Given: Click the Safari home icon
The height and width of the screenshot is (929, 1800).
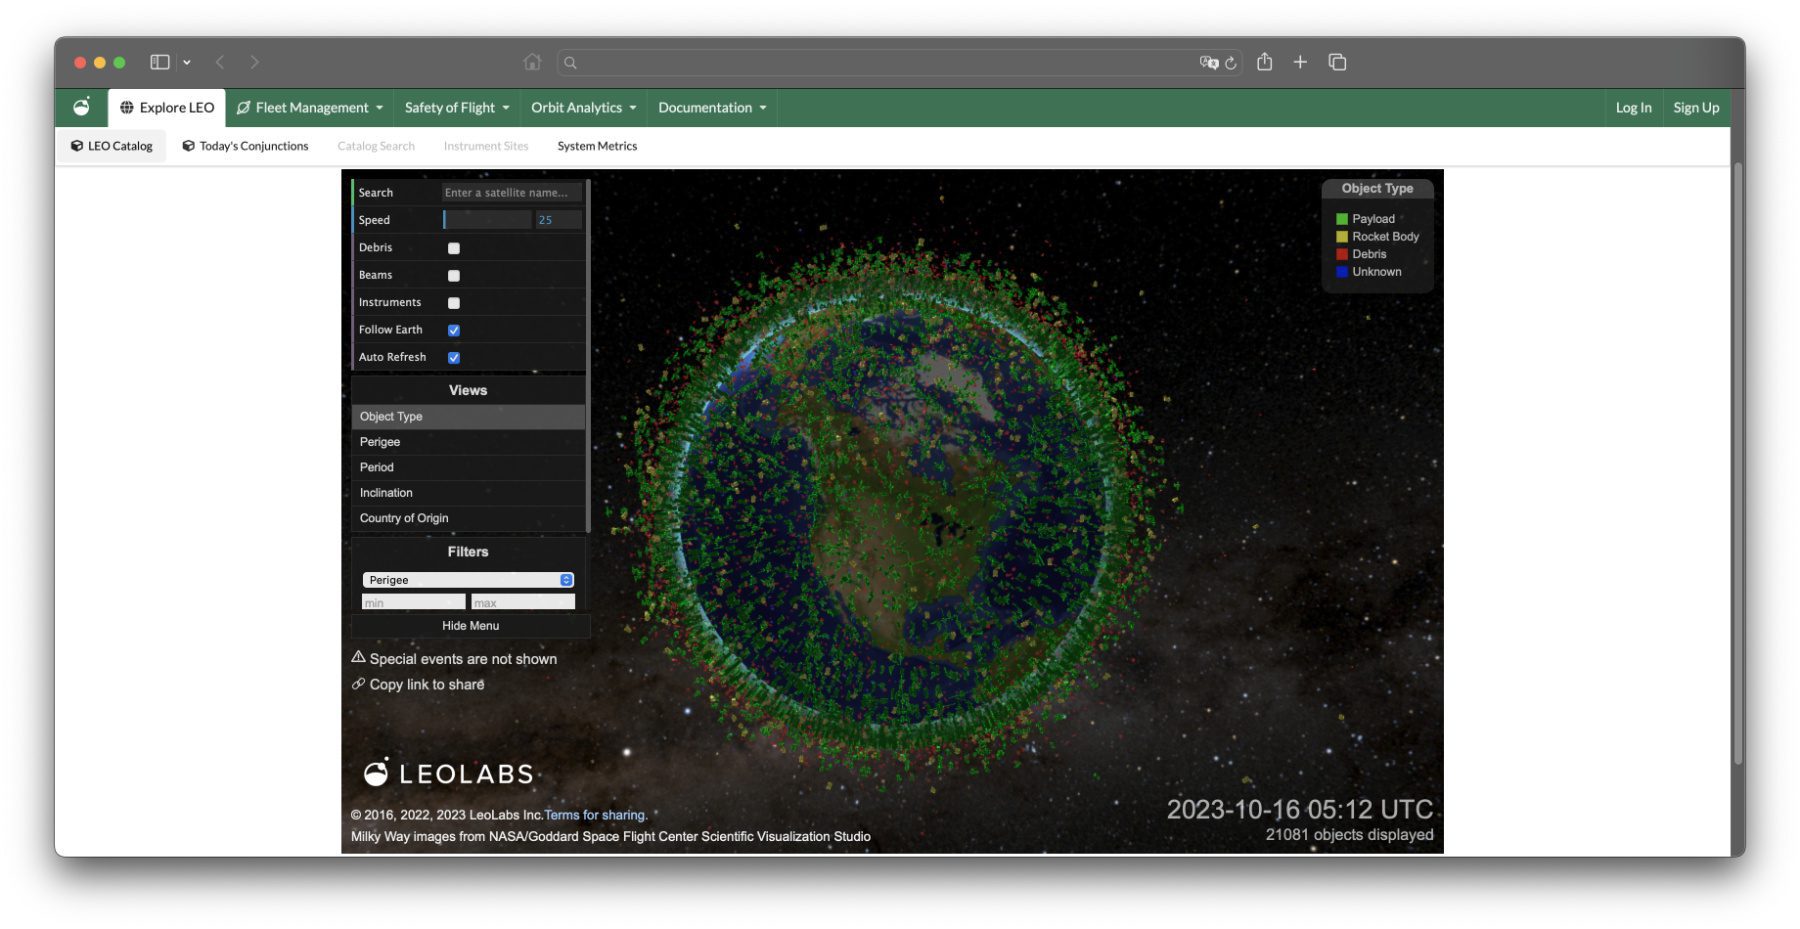Looking at the screenshot, I should [x=532, y=62].
